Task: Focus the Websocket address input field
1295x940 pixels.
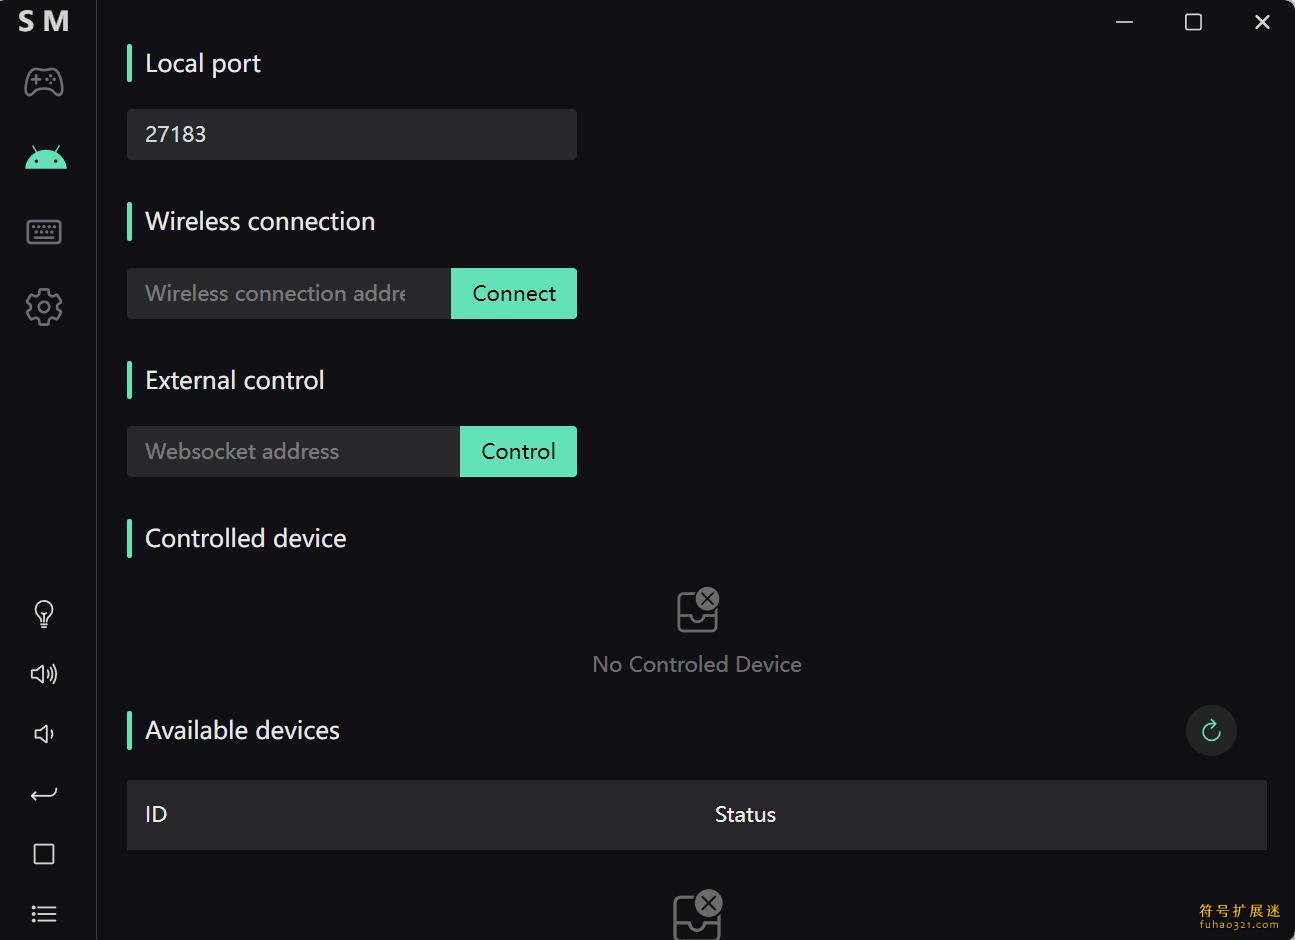Action: point(293,451)
